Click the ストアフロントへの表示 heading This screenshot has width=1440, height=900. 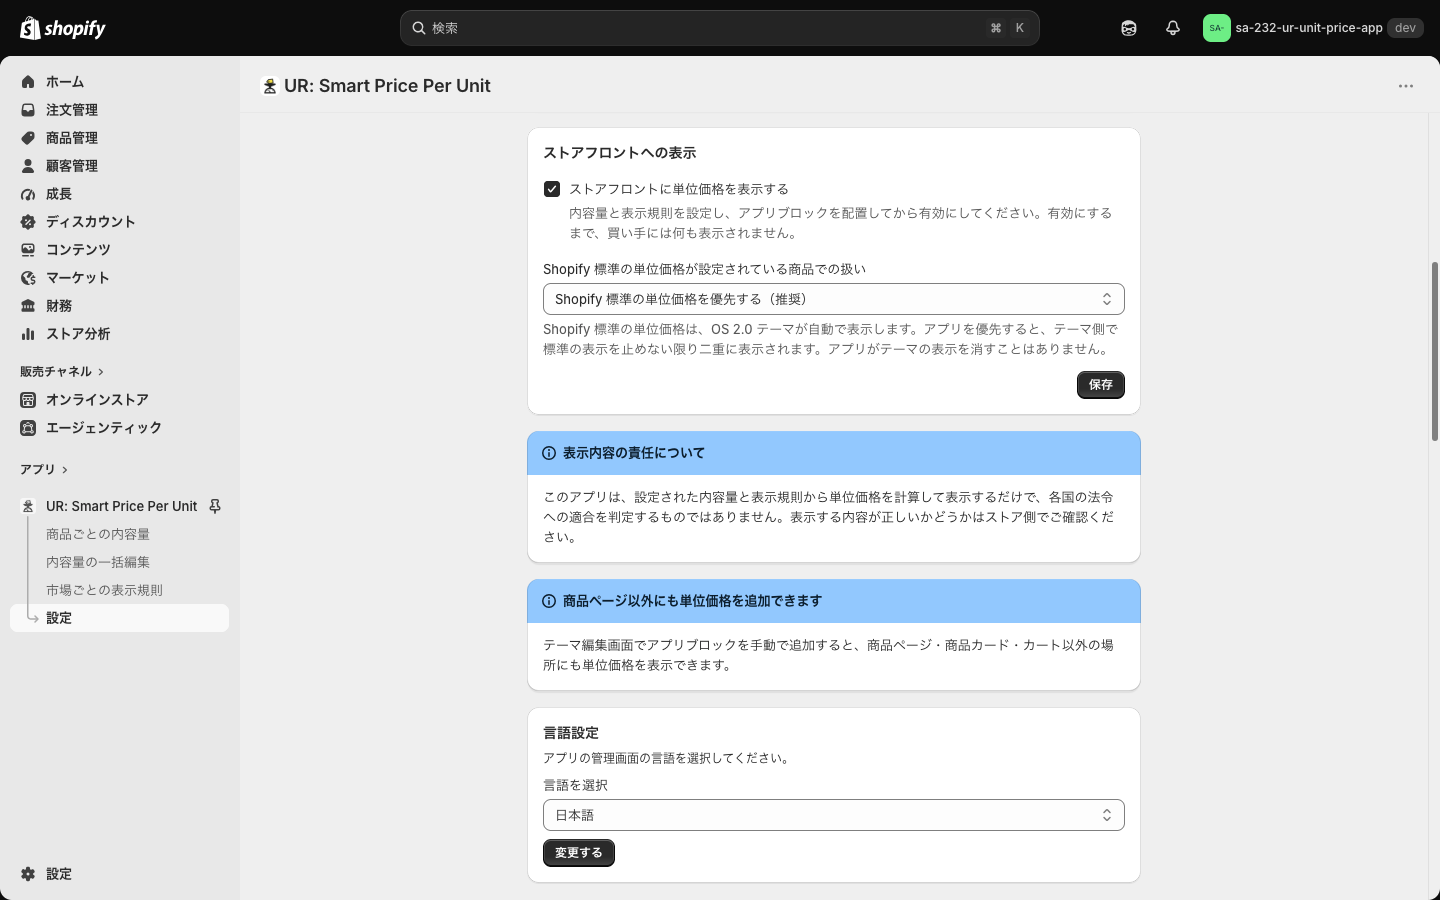coord(619,153)
